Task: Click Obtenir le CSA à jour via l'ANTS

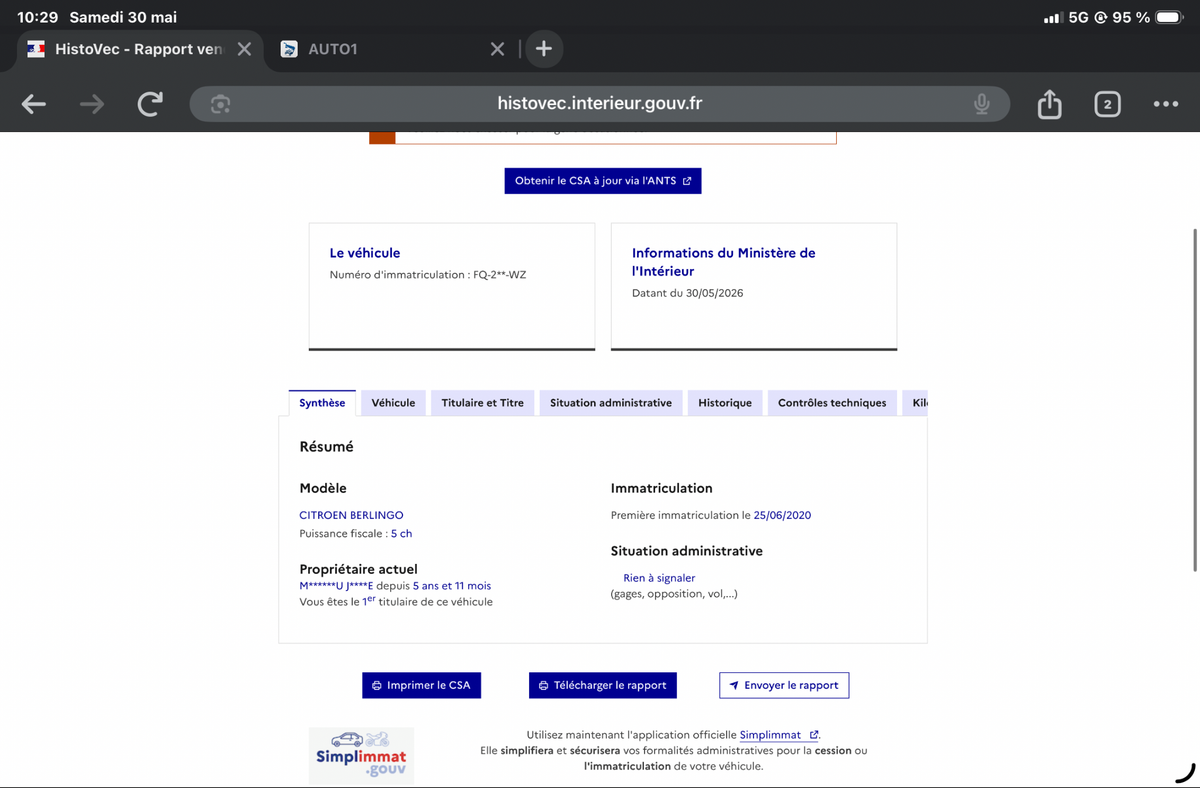Action: click(x=603, y=181)
